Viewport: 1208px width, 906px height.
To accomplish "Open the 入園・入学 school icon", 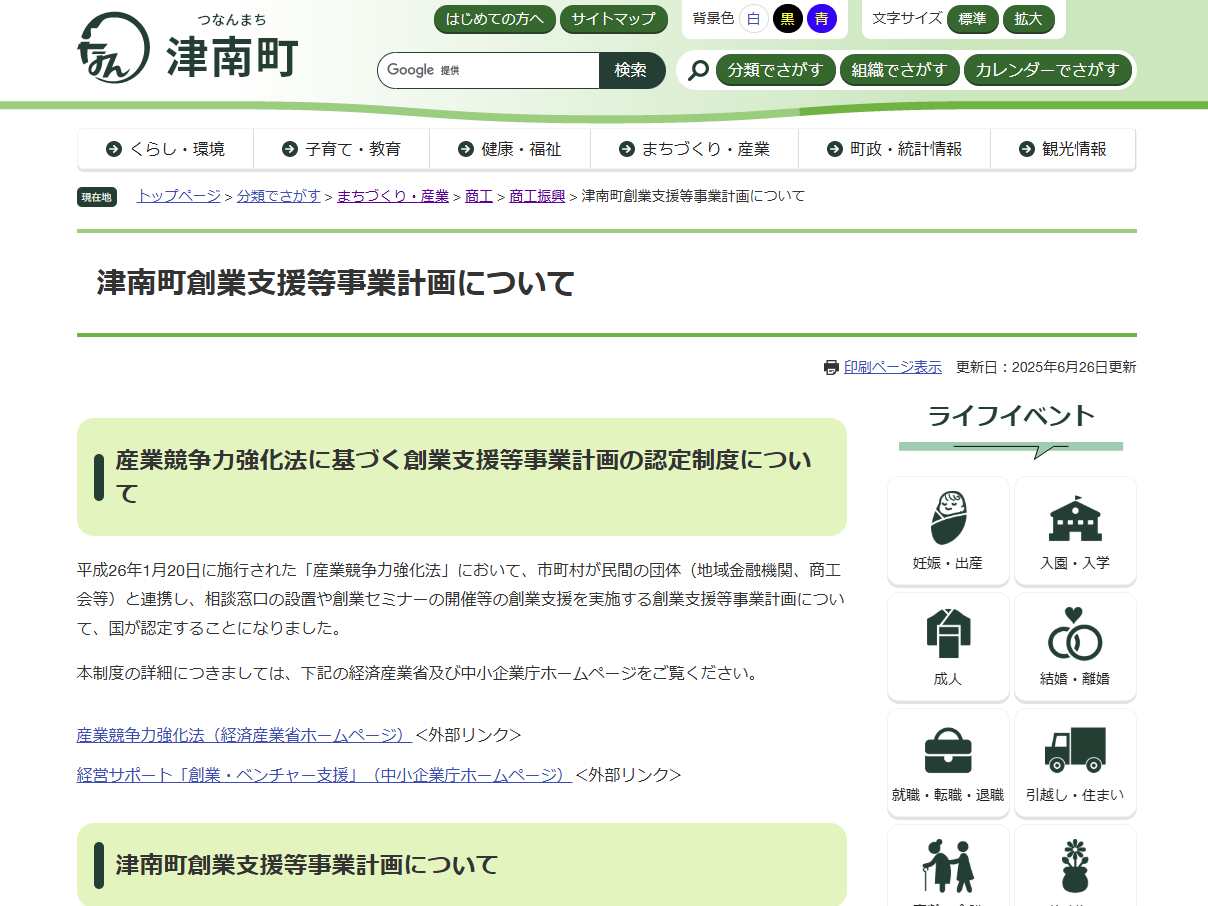I will [1075, 530].
